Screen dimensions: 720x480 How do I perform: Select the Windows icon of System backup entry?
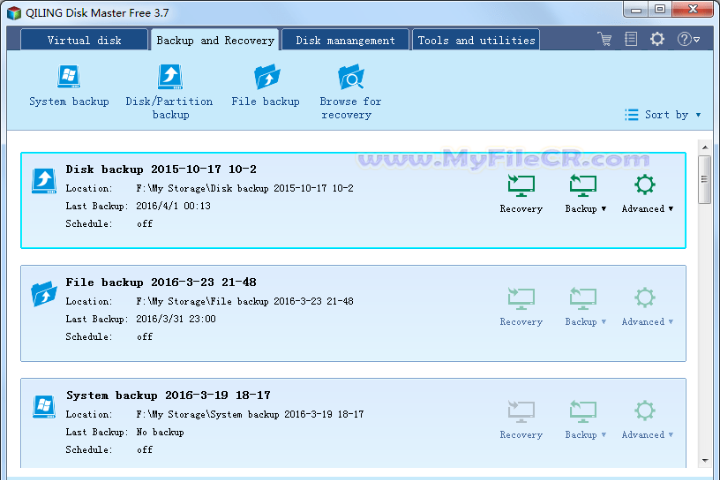[44, 407]
